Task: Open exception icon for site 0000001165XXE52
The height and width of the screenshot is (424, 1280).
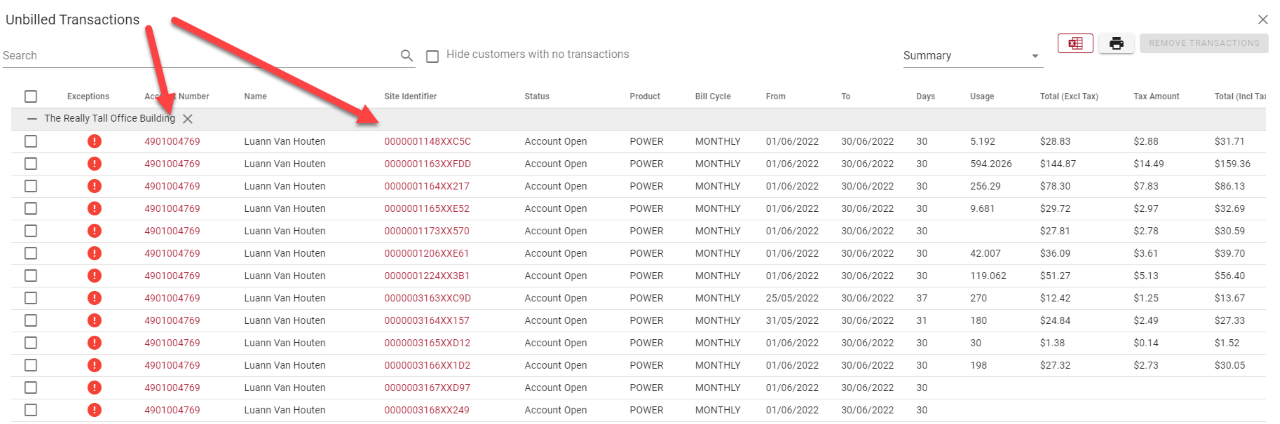Action: (x=94, y=208)
